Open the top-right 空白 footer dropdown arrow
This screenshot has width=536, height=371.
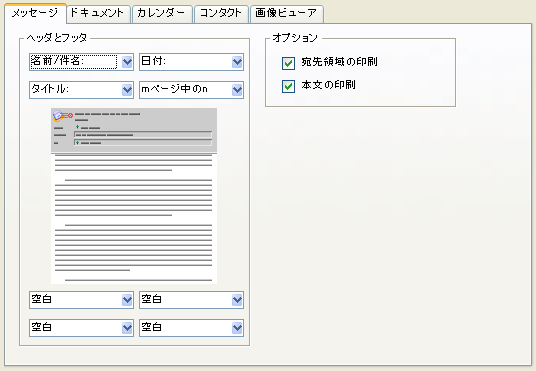point(237,300)
